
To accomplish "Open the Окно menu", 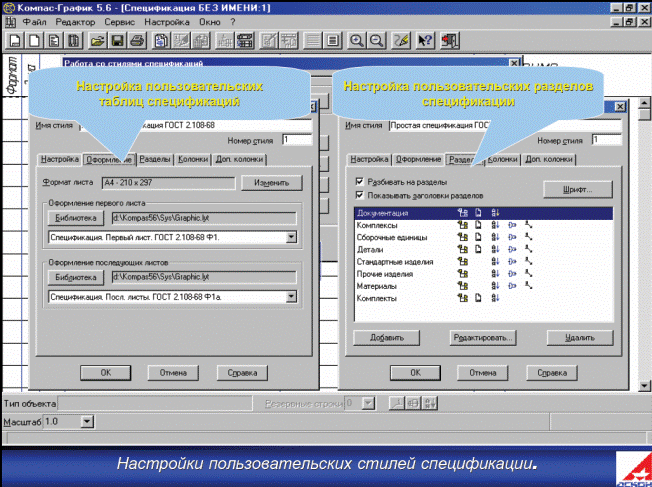I will (x=210, y=22).
